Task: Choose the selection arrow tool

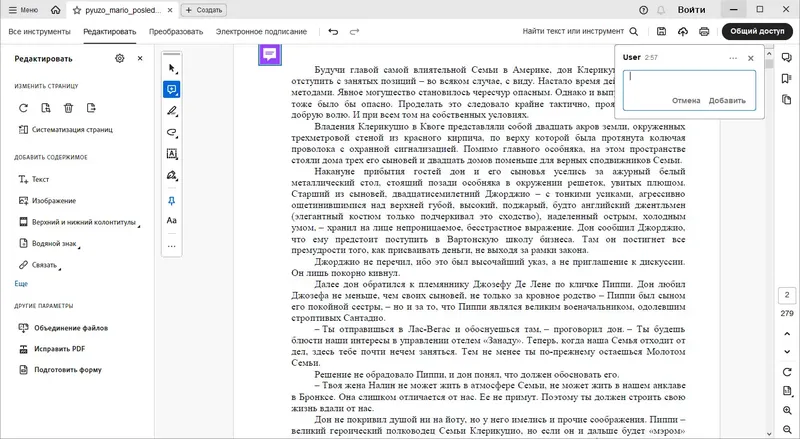Action: click(x=172, y=68)
